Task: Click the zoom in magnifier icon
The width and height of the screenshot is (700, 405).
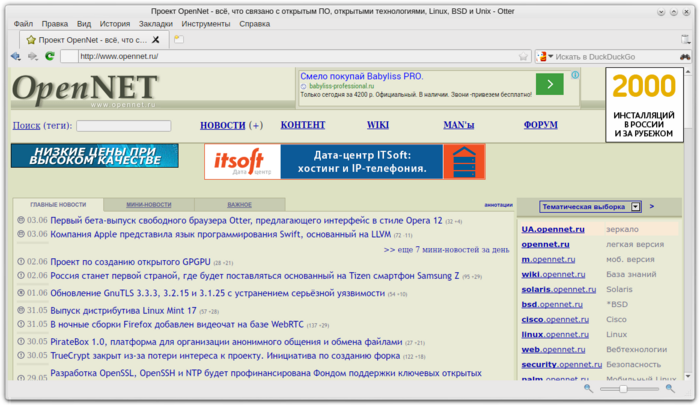Action: pos(670,389)
